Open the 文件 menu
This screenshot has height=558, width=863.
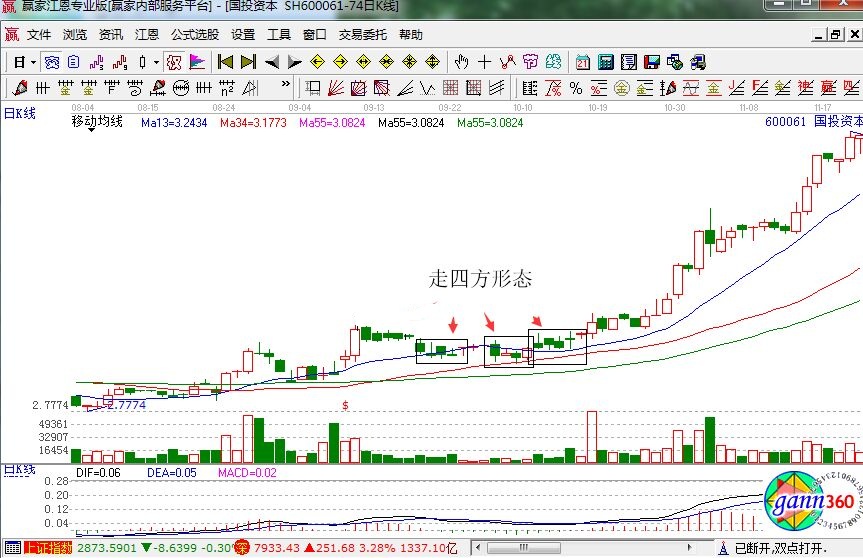39,34
